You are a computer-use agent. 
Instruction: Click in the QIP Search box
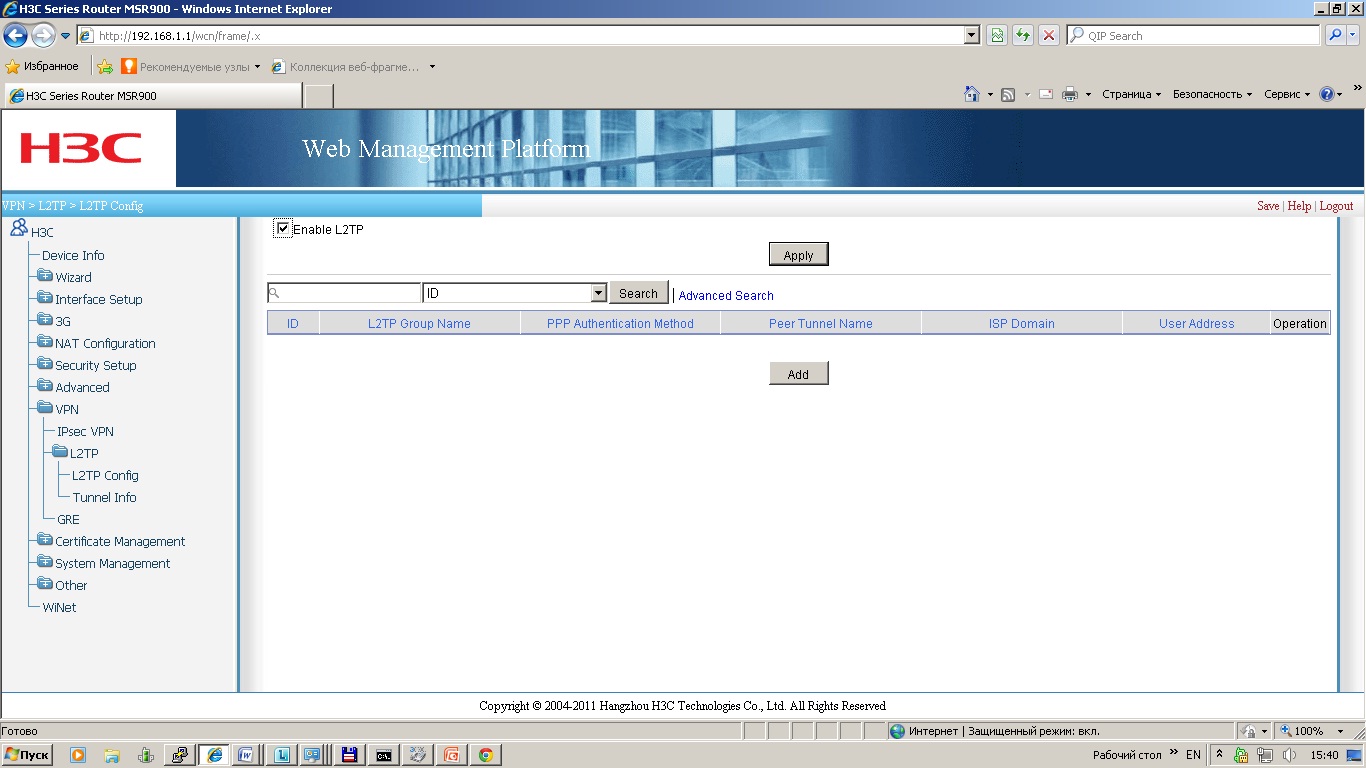point(1193,36)
